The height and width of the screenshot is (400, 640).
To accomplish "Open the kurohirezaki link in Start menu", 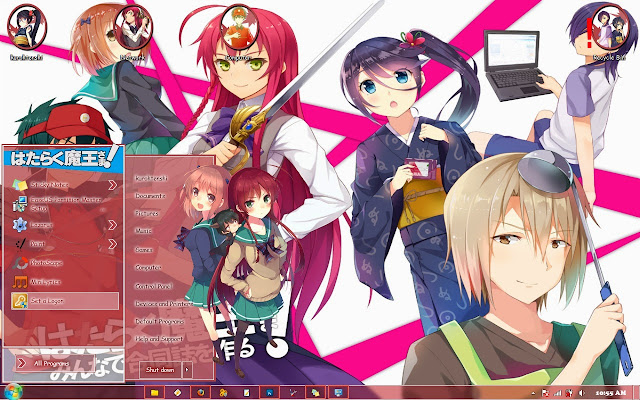I will [151, 178].
